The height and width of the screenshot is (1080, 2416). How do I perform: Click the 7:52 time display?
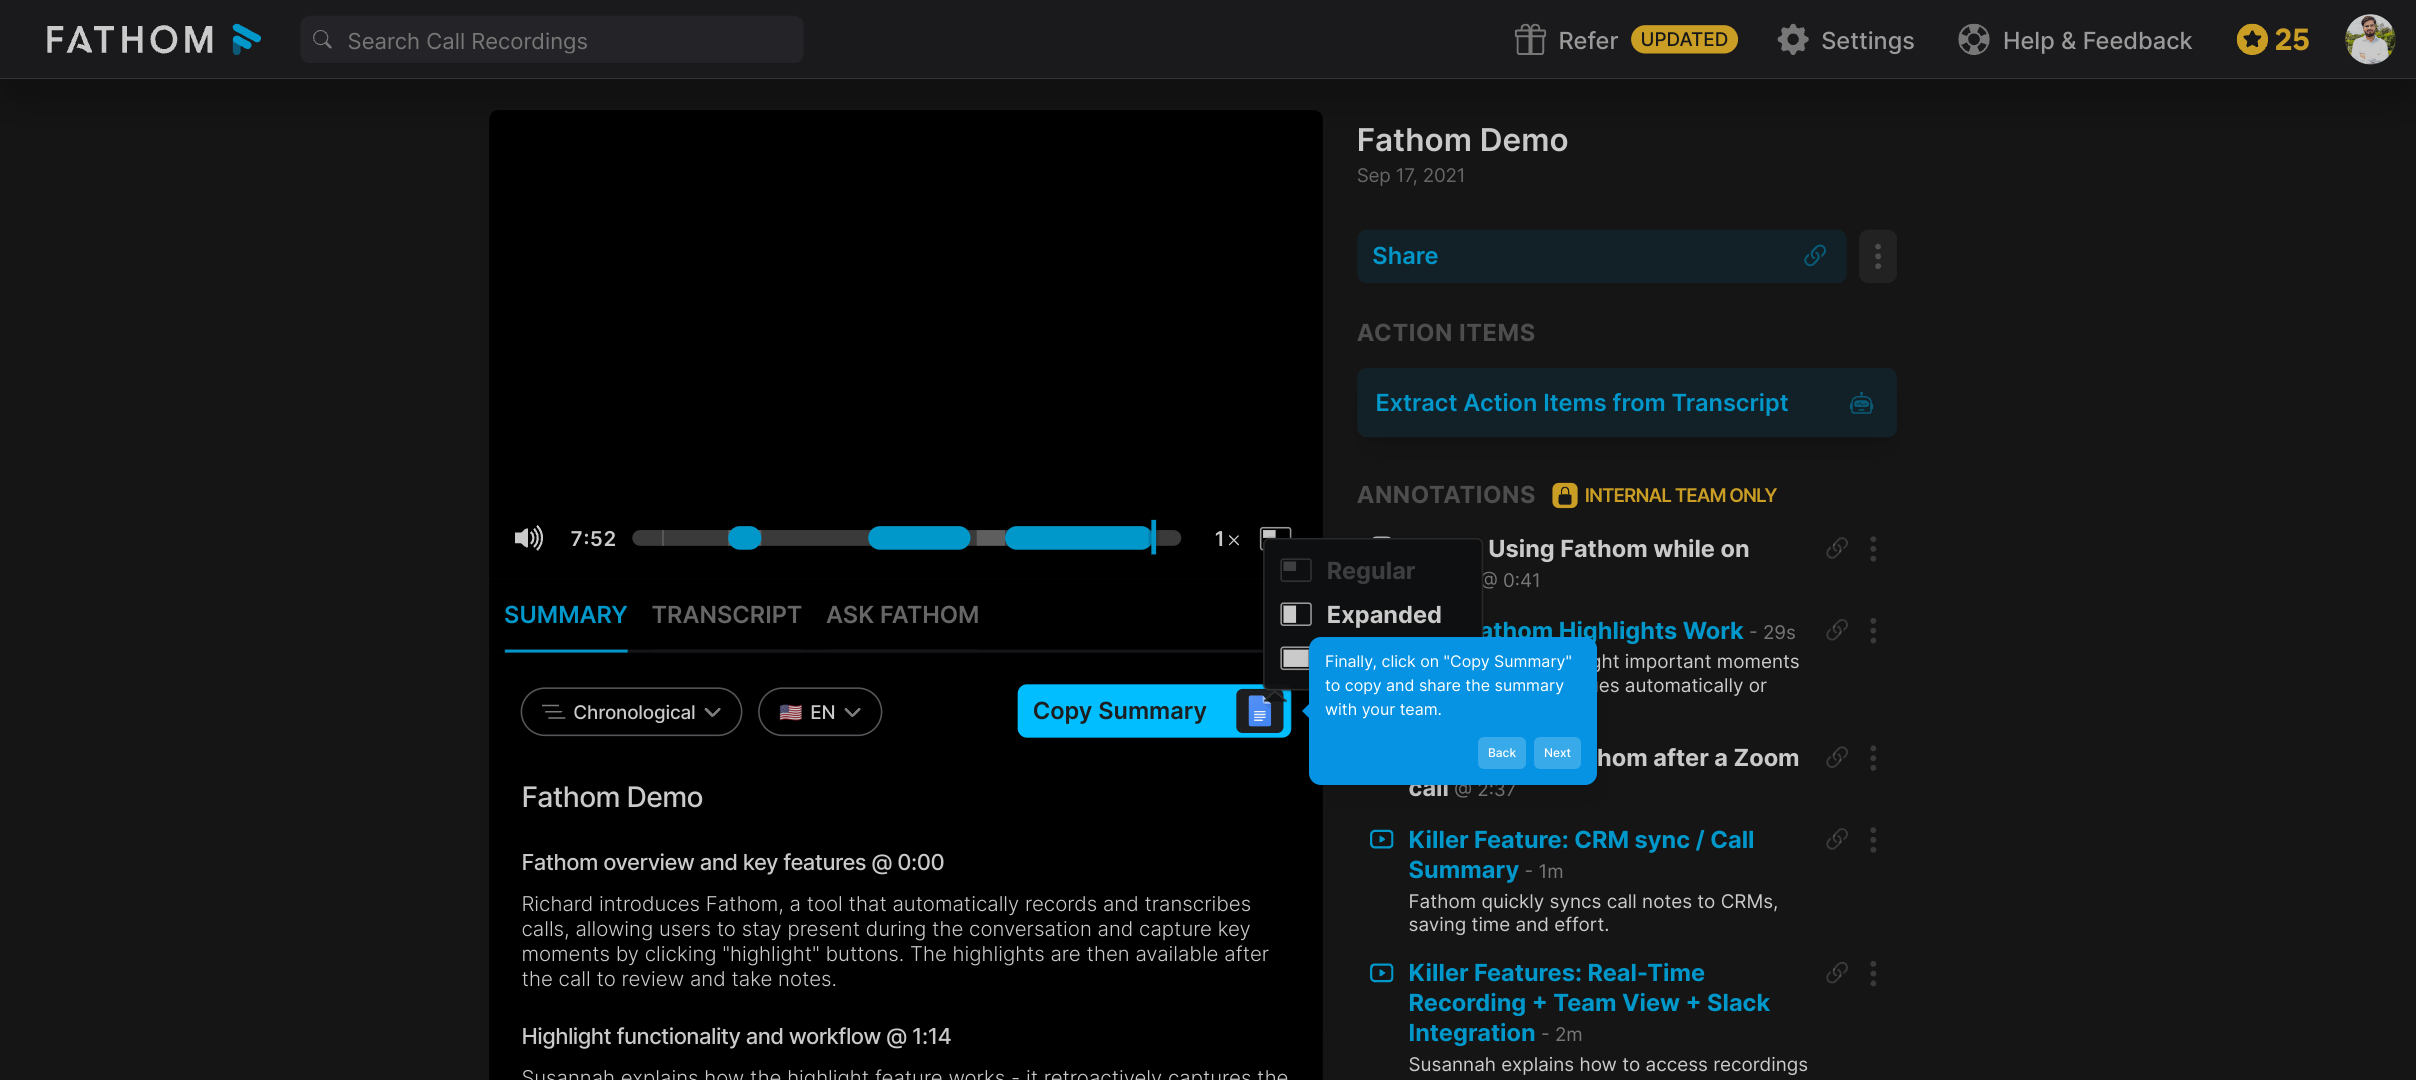coord(593,539)
